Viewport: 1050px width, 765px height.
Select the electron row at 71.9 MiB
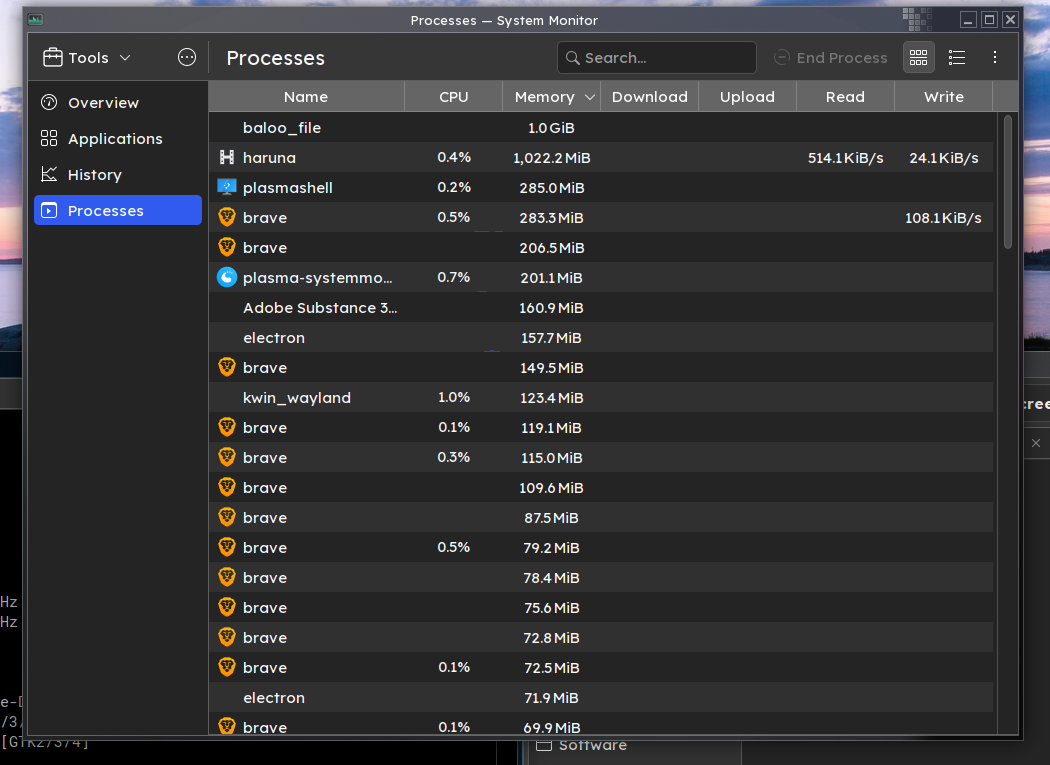coord(601,697)
